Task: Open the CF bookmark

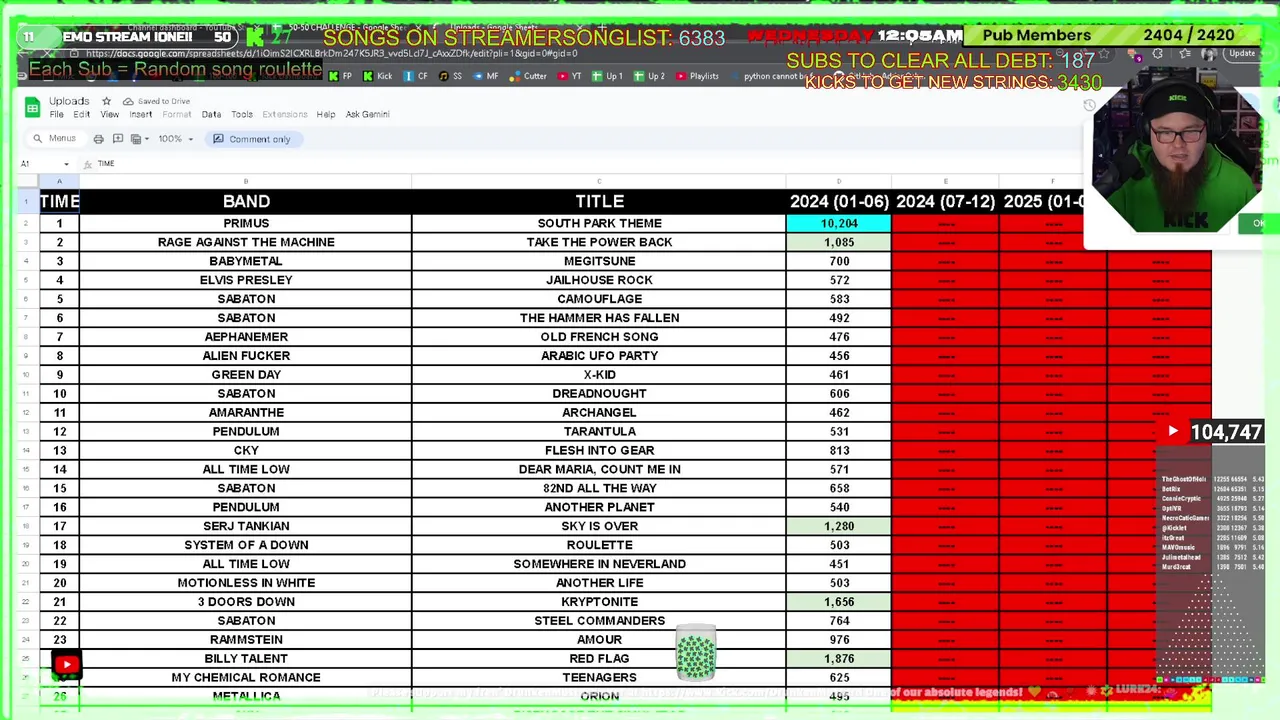Action: 416,76
